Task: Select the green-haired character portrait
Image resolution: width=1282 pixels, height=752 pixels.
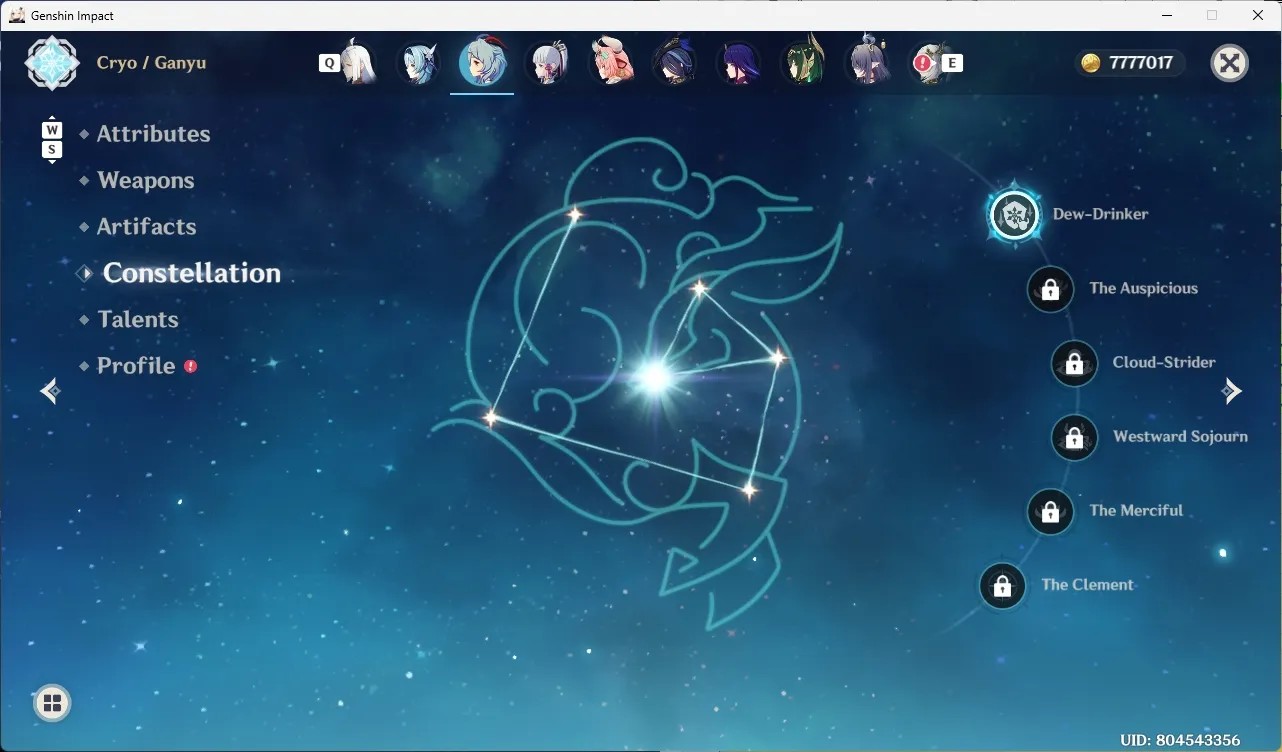Action: tap(803, 63)
